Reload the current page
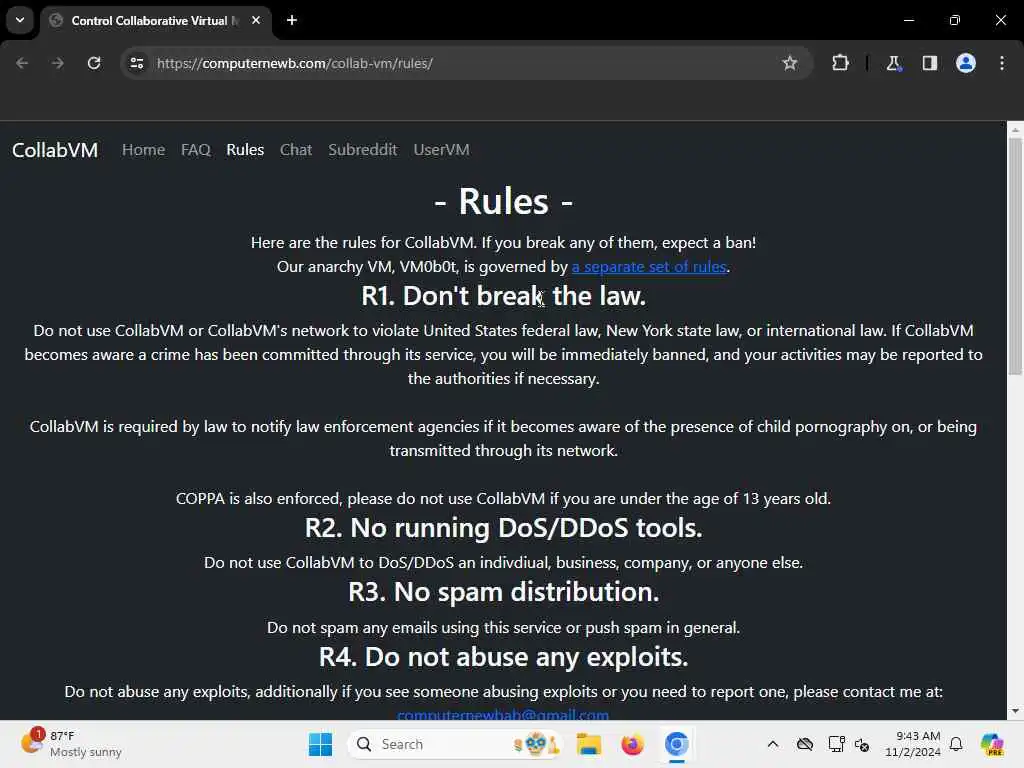 click(x=94, y=63)
